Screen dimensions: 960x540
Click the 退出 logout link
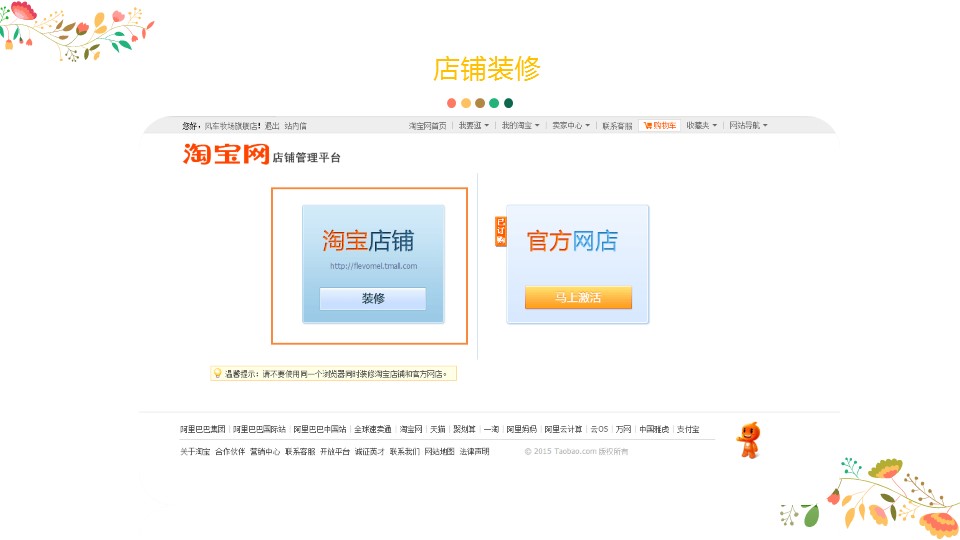[272, 126]
